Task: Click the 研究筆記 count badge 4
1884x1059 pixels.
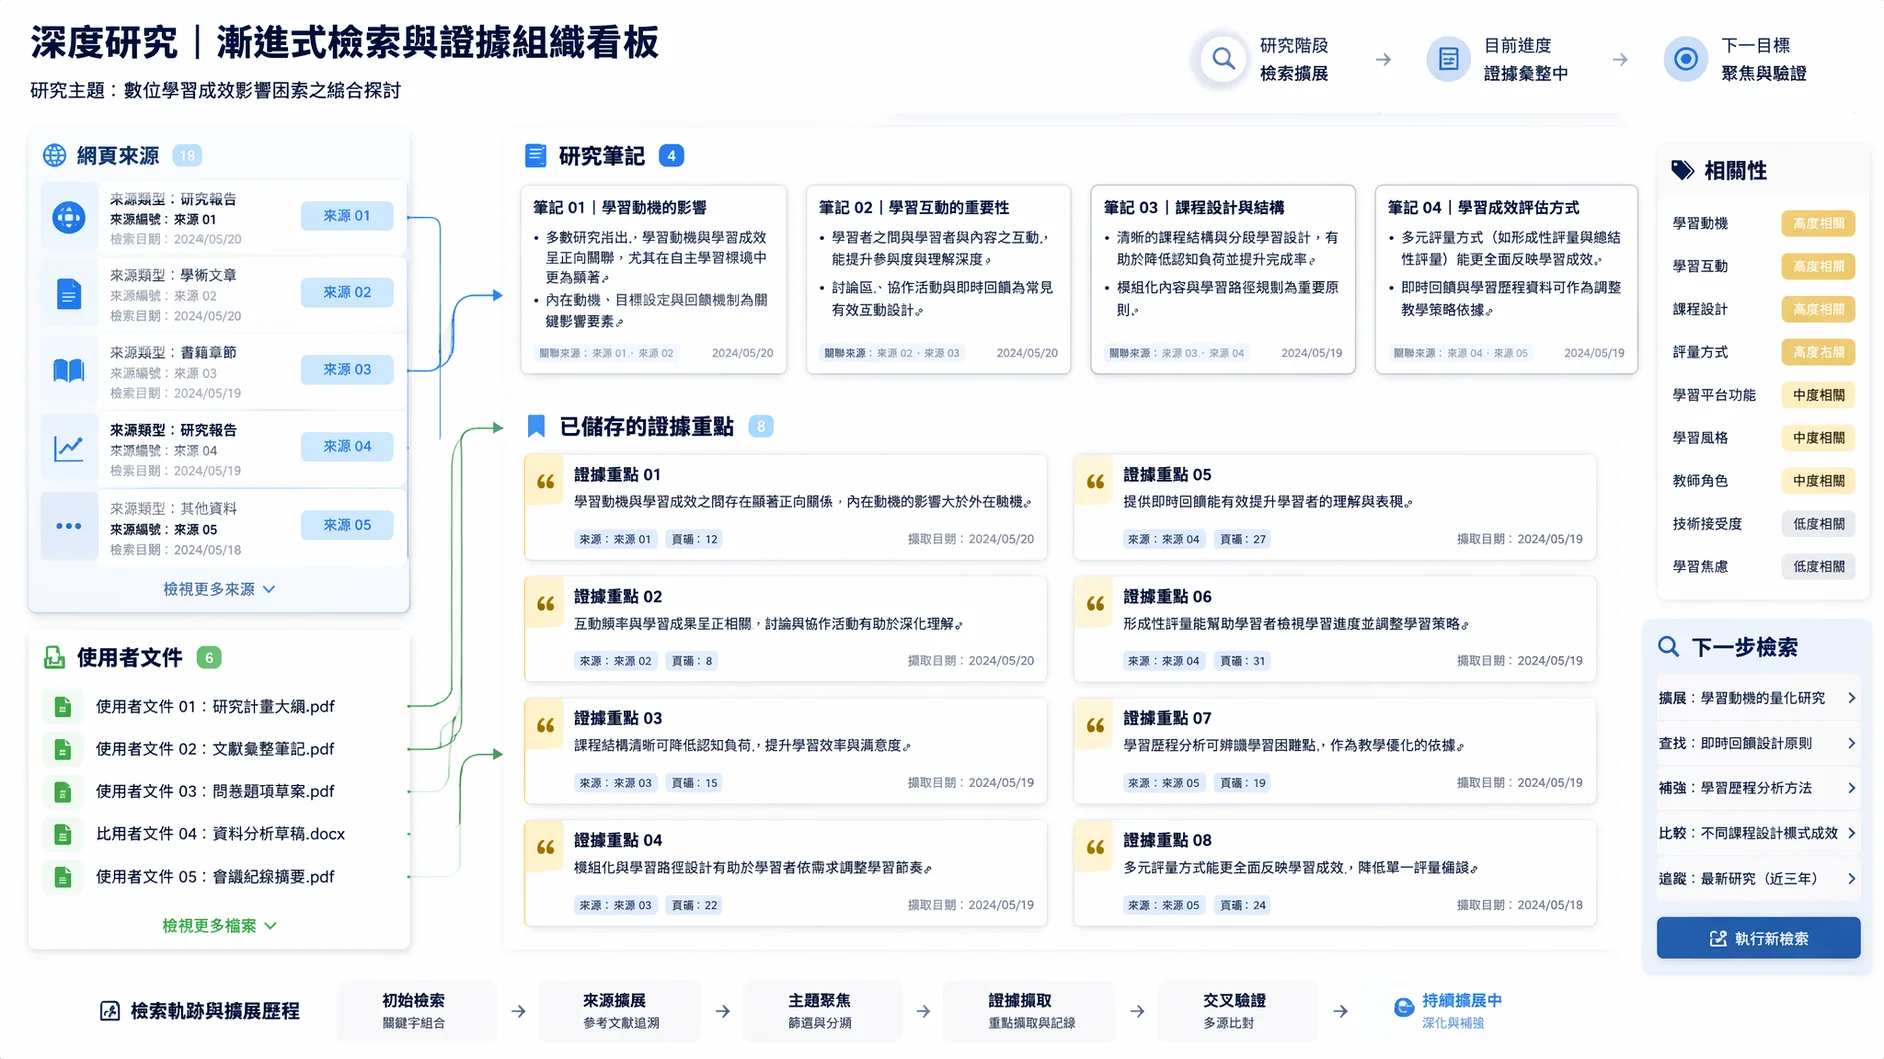Action: coord(671,156)
